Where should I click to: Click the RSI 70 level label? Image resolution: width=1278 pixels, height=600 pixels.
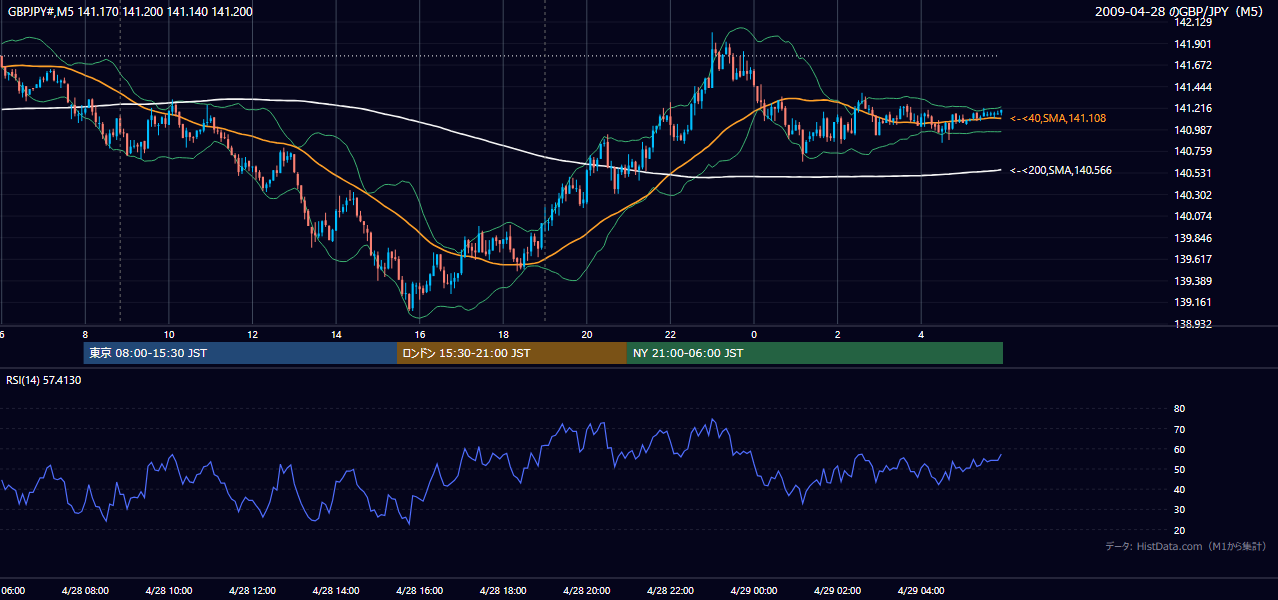(x=1179, y=429)
